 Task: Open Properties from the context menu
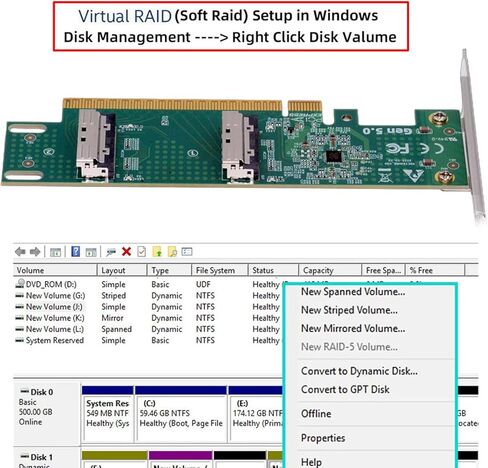pyautogui.click(x=323, y=438)
